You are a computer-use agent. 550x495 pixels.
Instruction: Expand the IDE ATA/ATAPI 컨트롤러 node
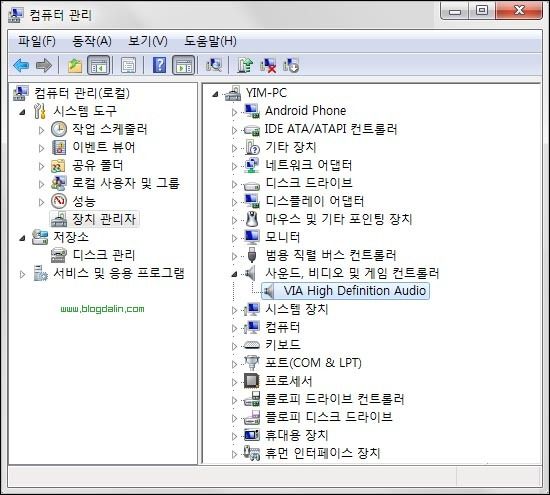coord(234,130)
